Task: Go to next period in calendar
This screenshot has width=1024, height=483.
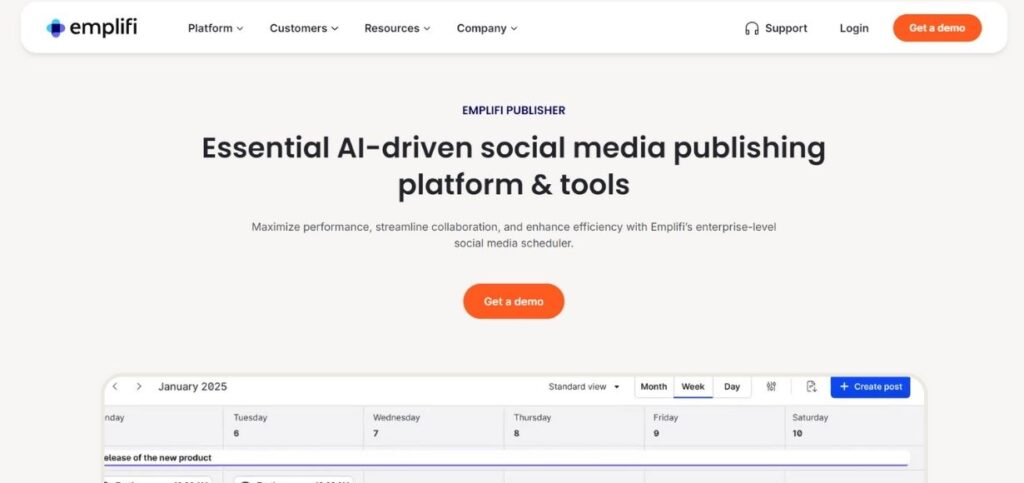Action: [138, 386]
